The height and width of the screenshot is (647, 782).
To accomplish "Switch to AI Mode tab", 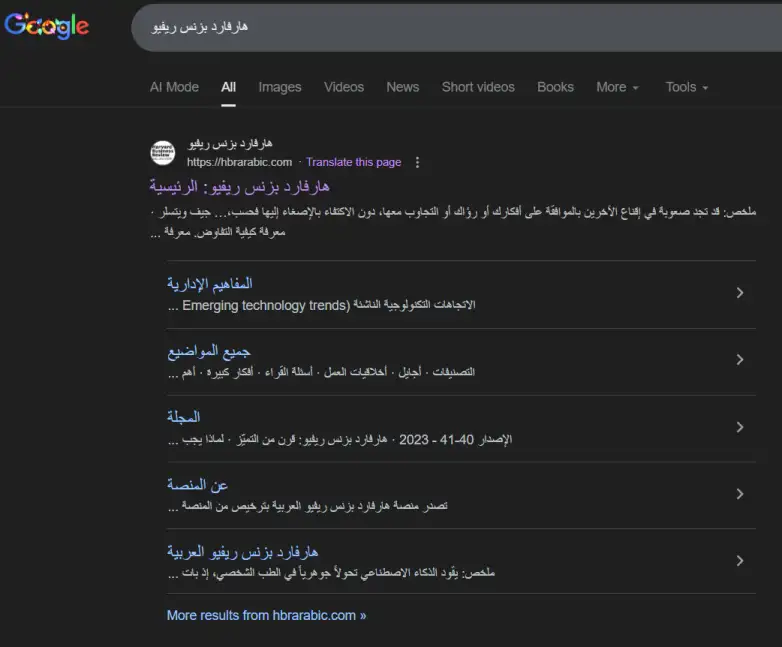I will [x=174, y=87].
